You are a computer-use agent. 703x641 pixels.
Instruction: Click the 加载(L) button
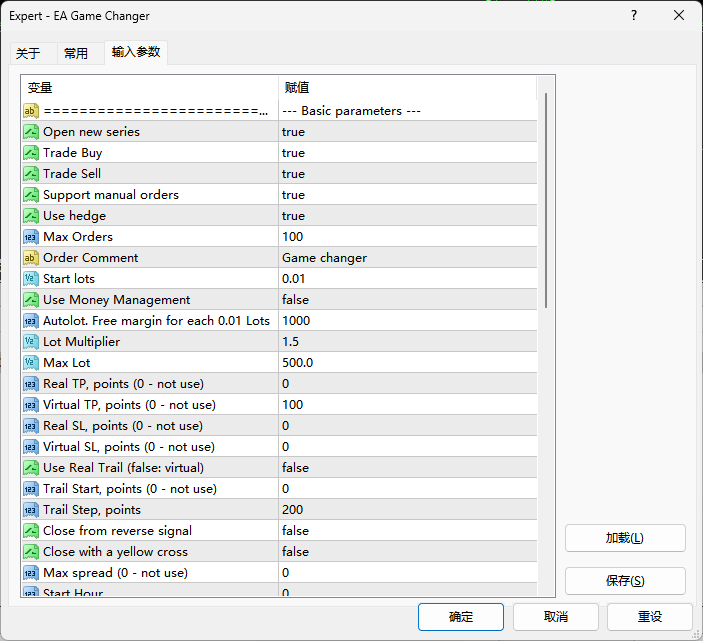tap(625, 538)
